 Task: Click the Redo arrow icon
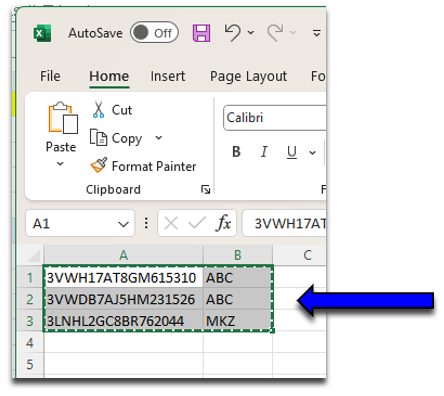pos(275,33)
